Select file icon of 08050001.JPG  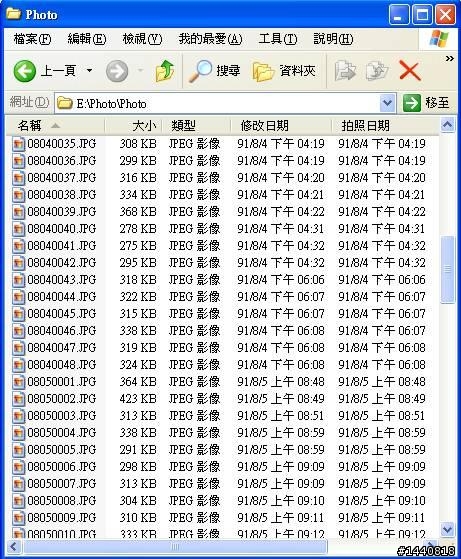pyautogui.click(x=18, y=382)
